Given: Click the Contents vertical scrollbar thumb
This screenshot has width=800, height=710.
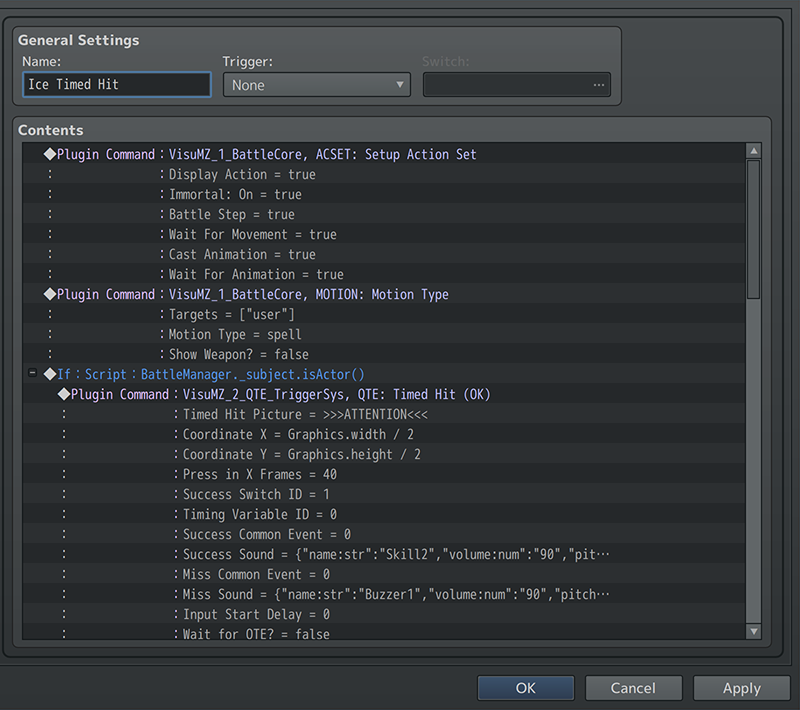Looking at the screenshot, I should [x=753, y=230].
